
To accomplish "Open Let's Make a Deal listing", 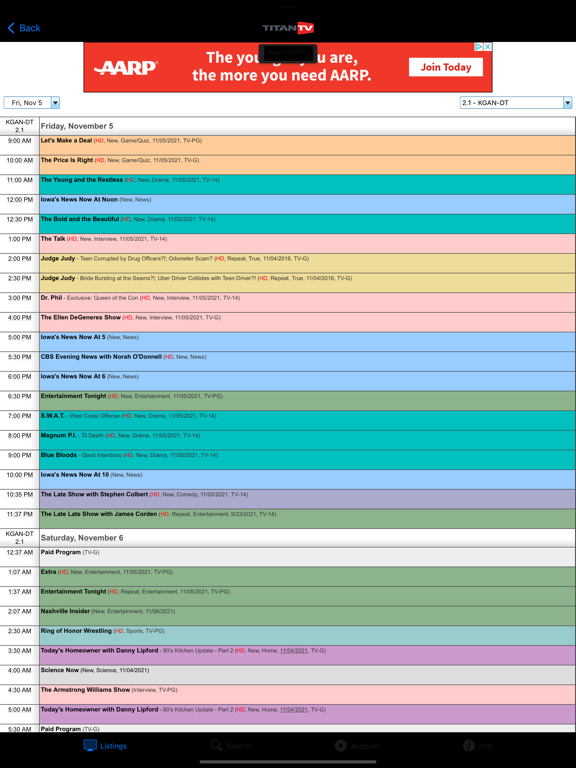I will tap(307, 145).
